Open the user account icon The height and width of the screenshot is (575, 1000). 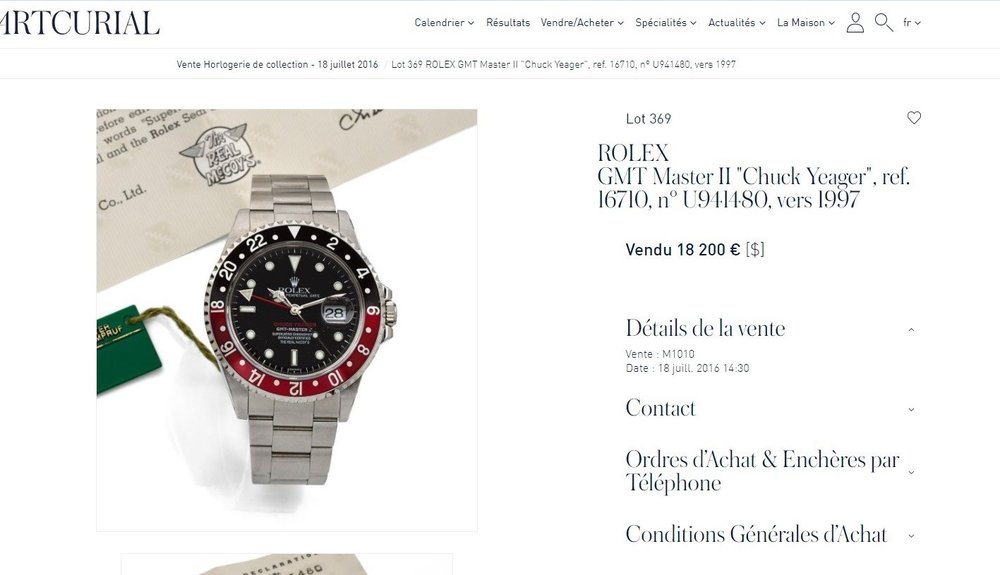(855, 23)
